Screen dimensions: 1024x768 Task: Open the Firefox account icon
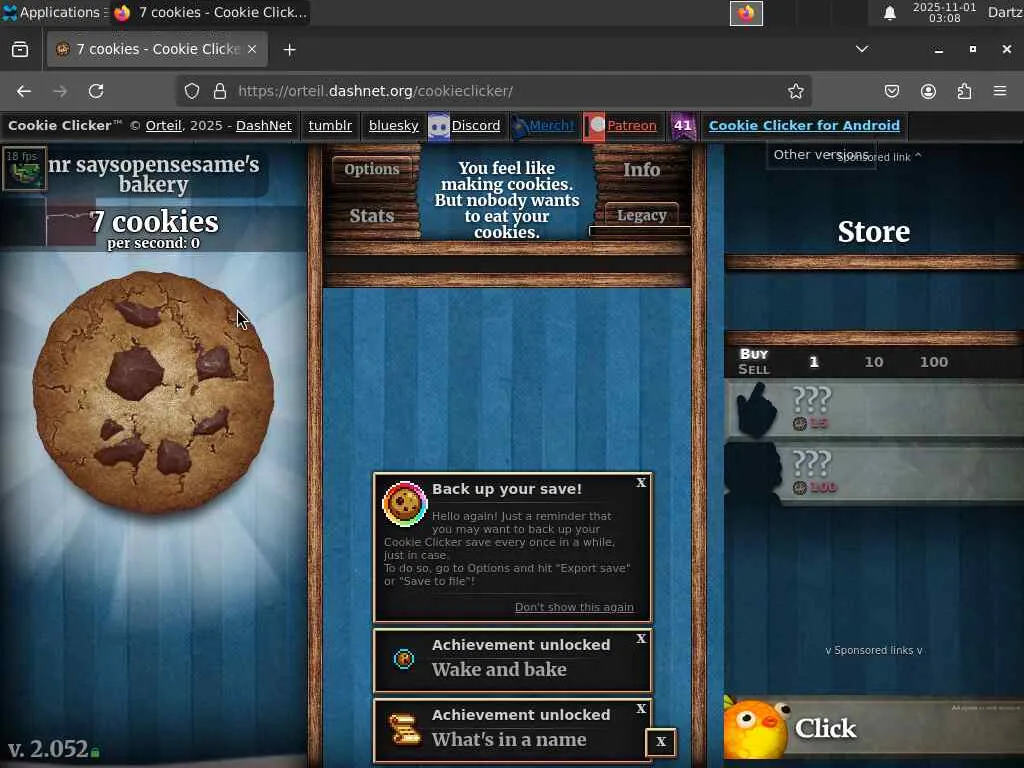click(x=928, y=91)
